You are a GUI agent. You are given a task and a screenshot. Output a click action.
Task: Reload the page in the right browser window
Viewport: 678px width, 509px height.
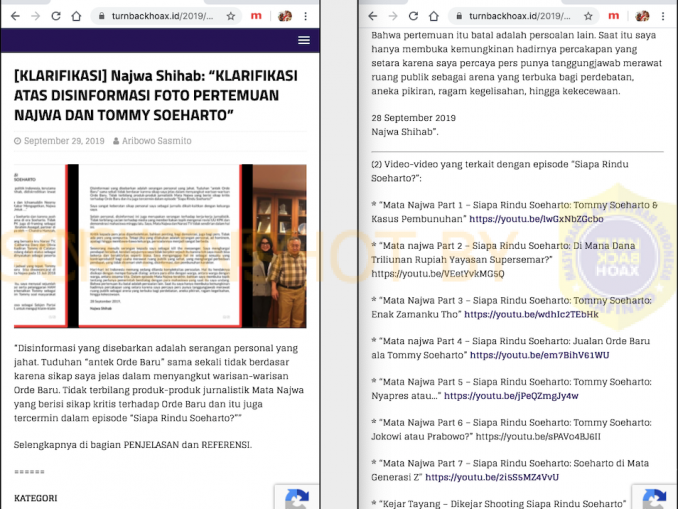point(413,16)
